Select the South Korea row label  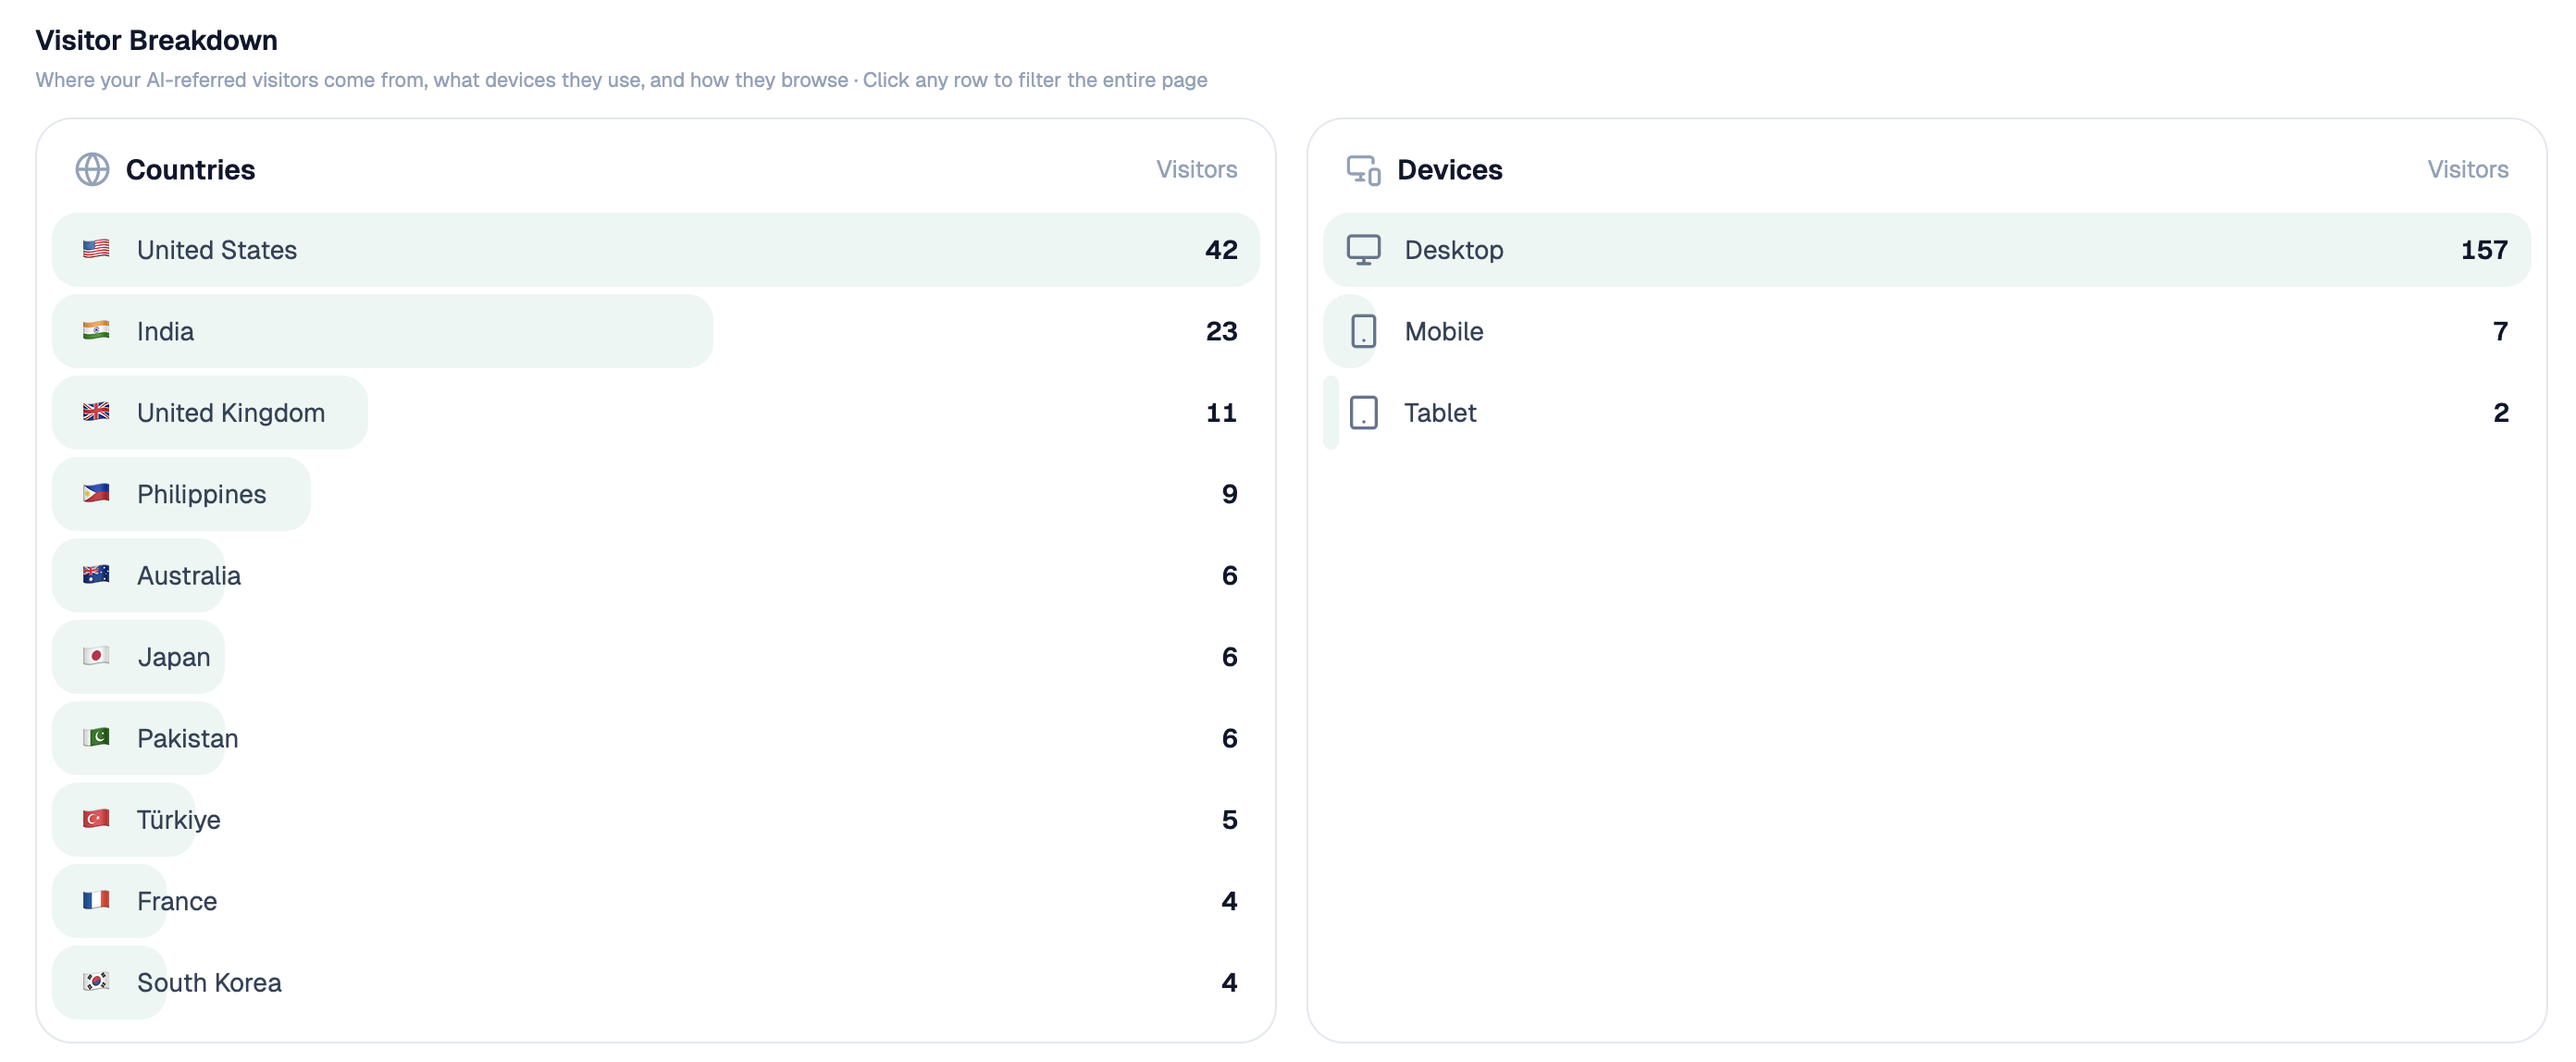(x=209, y=983)
